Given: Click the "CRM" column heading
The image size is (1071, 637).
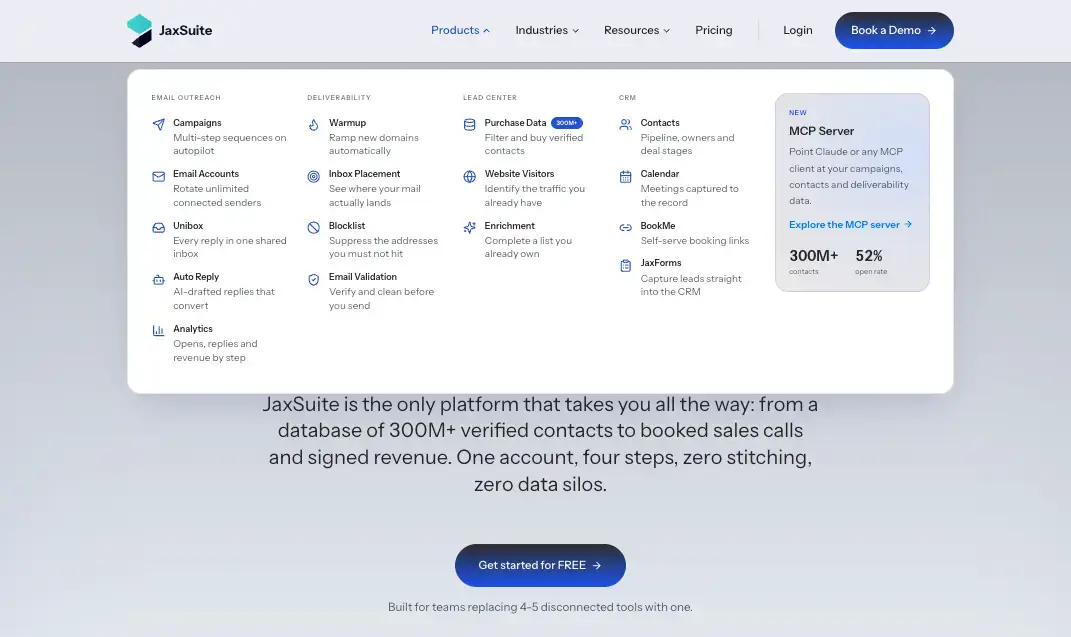Looking at the screenshot, I should pos(627,98).
